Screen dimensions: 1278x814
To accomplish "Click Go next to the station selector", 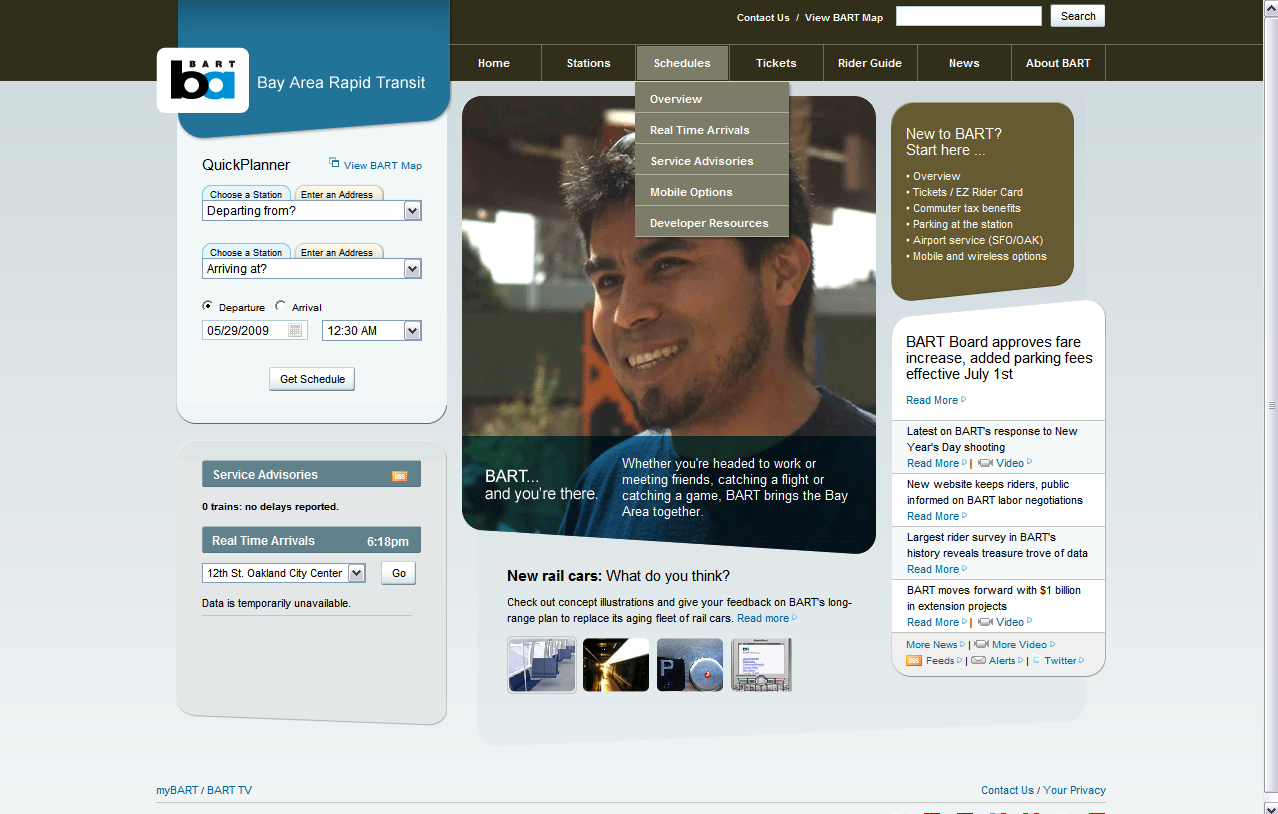I will (x=398, y=573).
